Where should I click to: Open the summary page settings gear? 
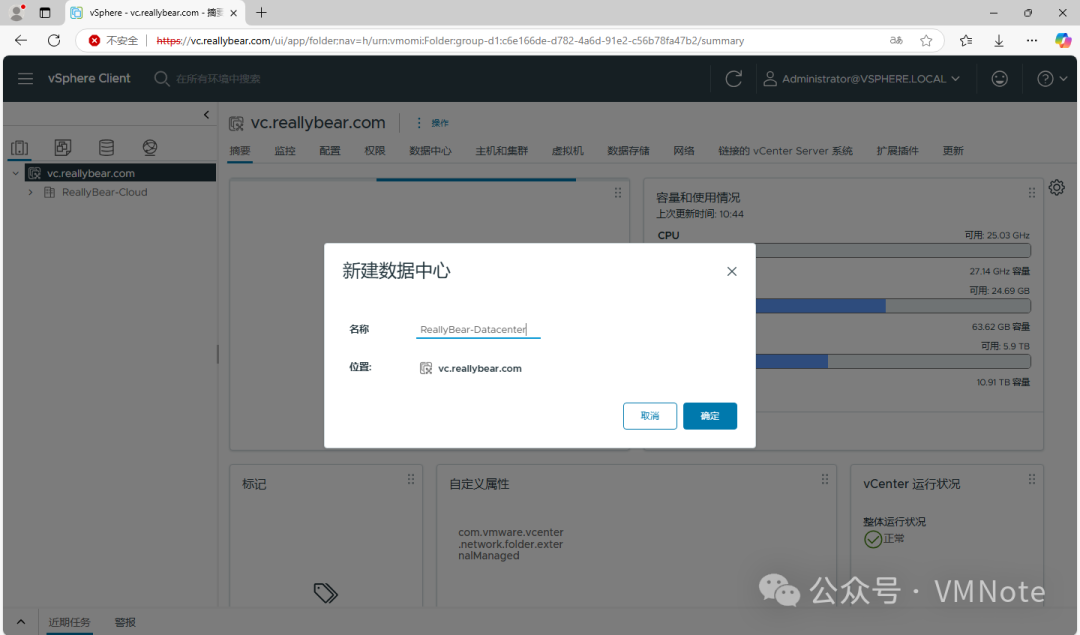pyautogui.click(x=1057, y=187)
